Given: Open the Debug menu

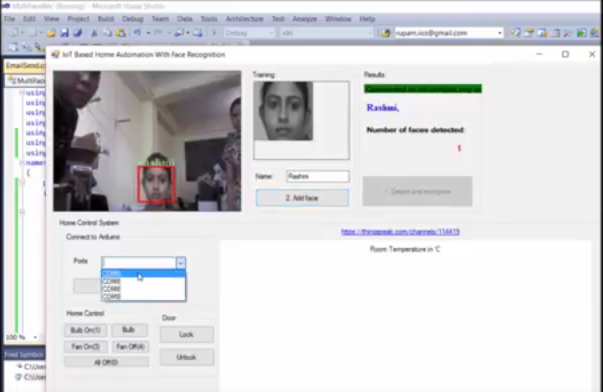Looking at the screenshot, I should pyautogui.click(x=133, y=19).
